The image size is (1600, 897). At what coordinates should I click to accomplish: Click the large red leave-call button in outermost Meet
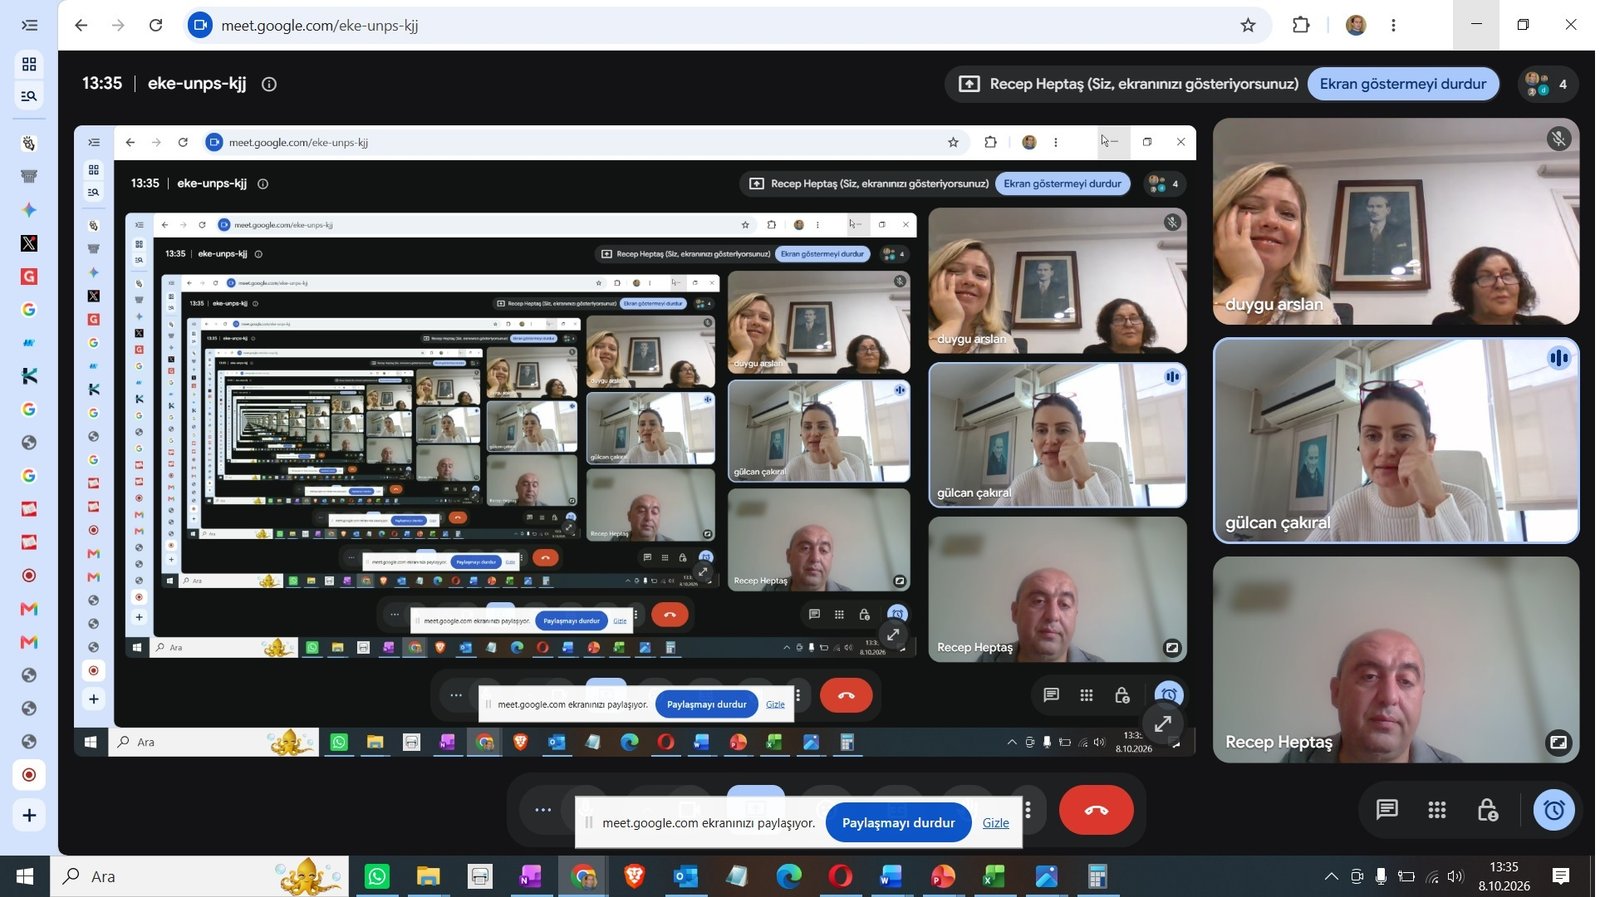tap(1096, 810)
